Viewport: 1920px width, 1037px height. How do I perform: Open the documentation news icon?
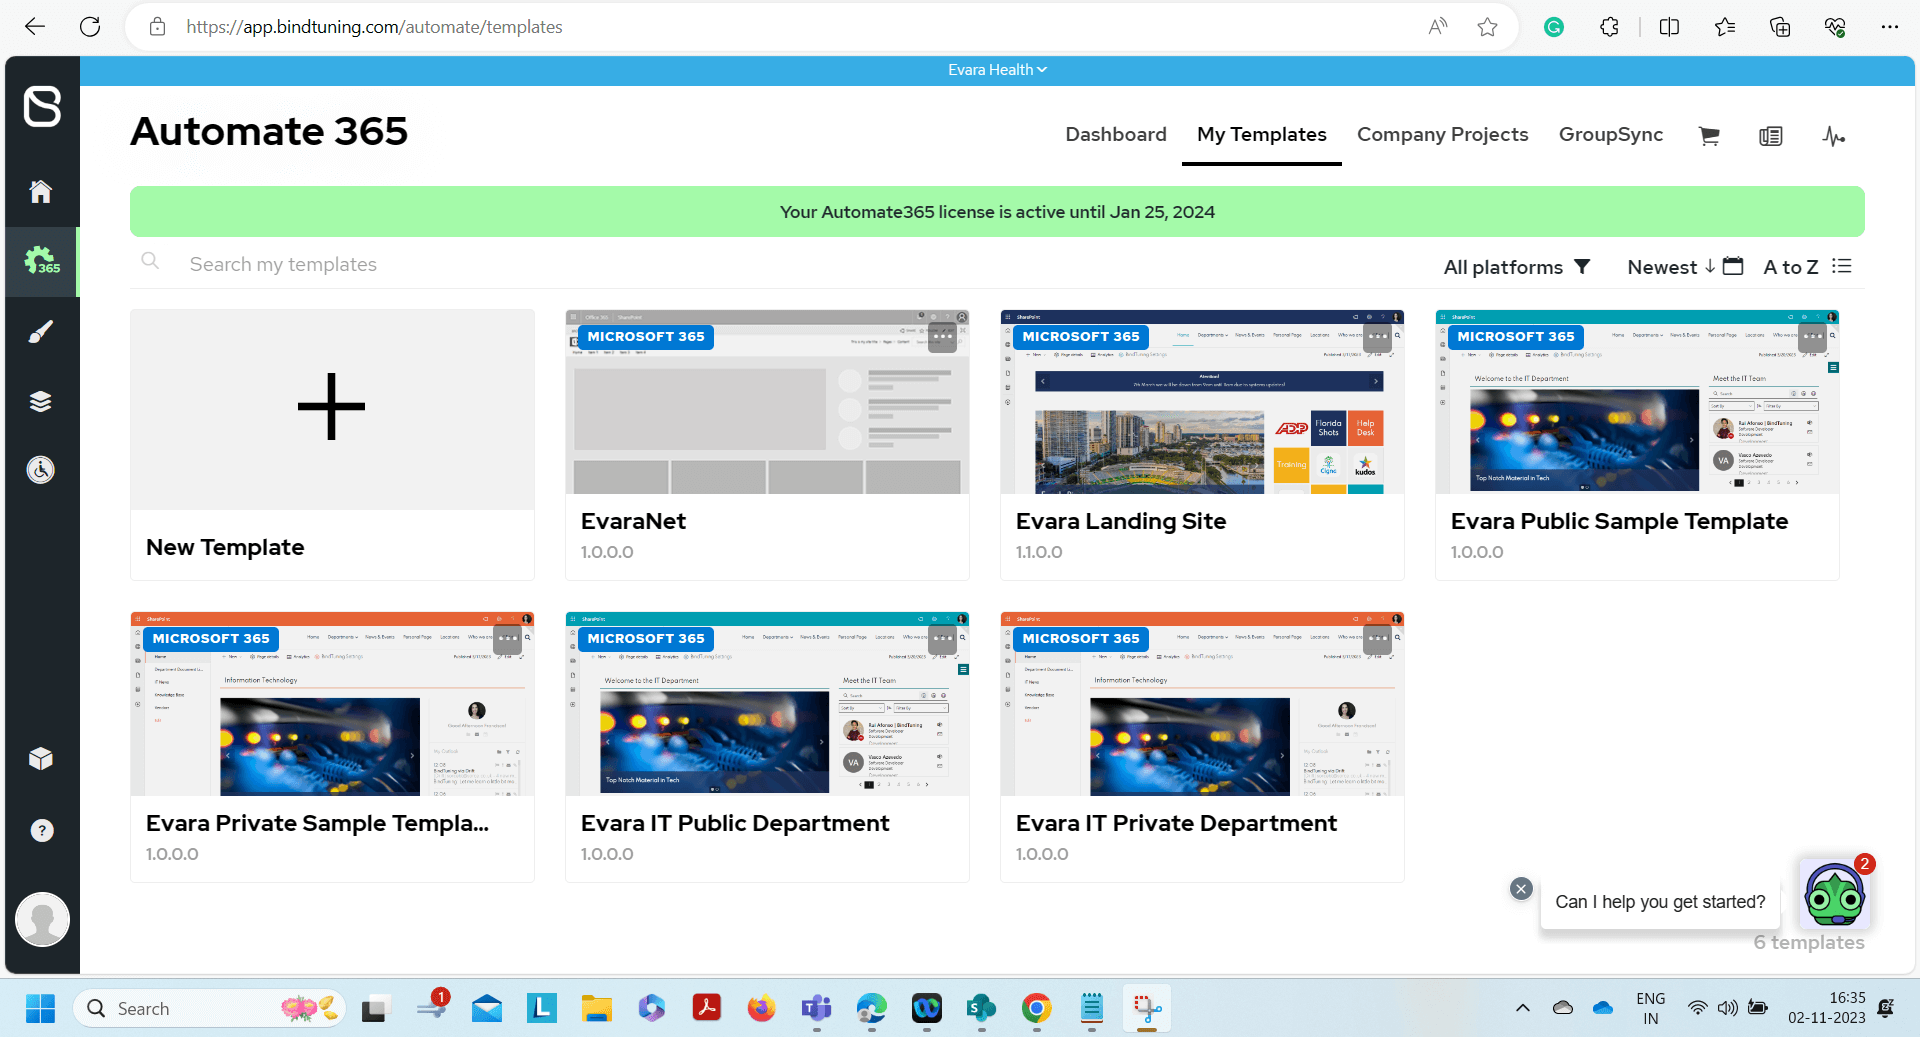[1771, 136]
